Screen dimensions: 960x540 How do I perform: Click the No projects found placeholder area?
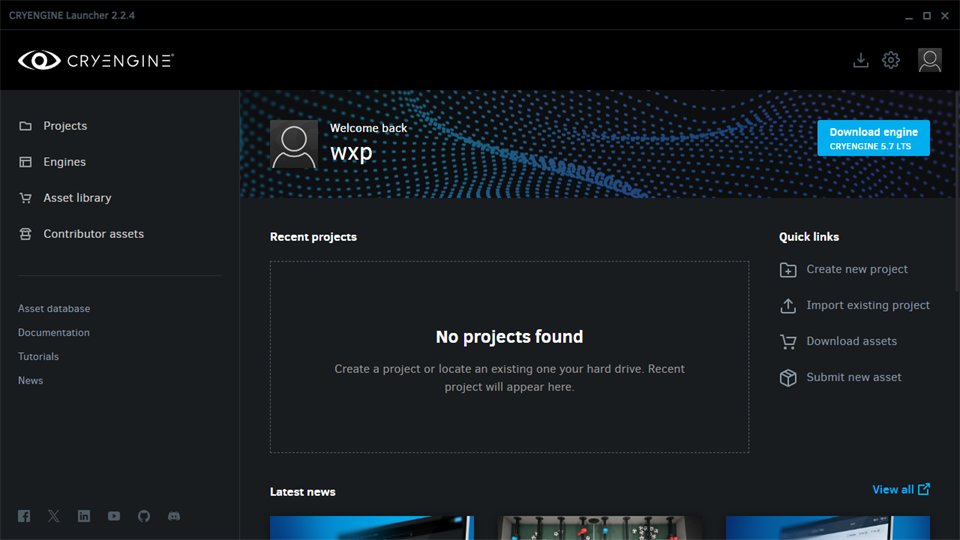(509, 357)
